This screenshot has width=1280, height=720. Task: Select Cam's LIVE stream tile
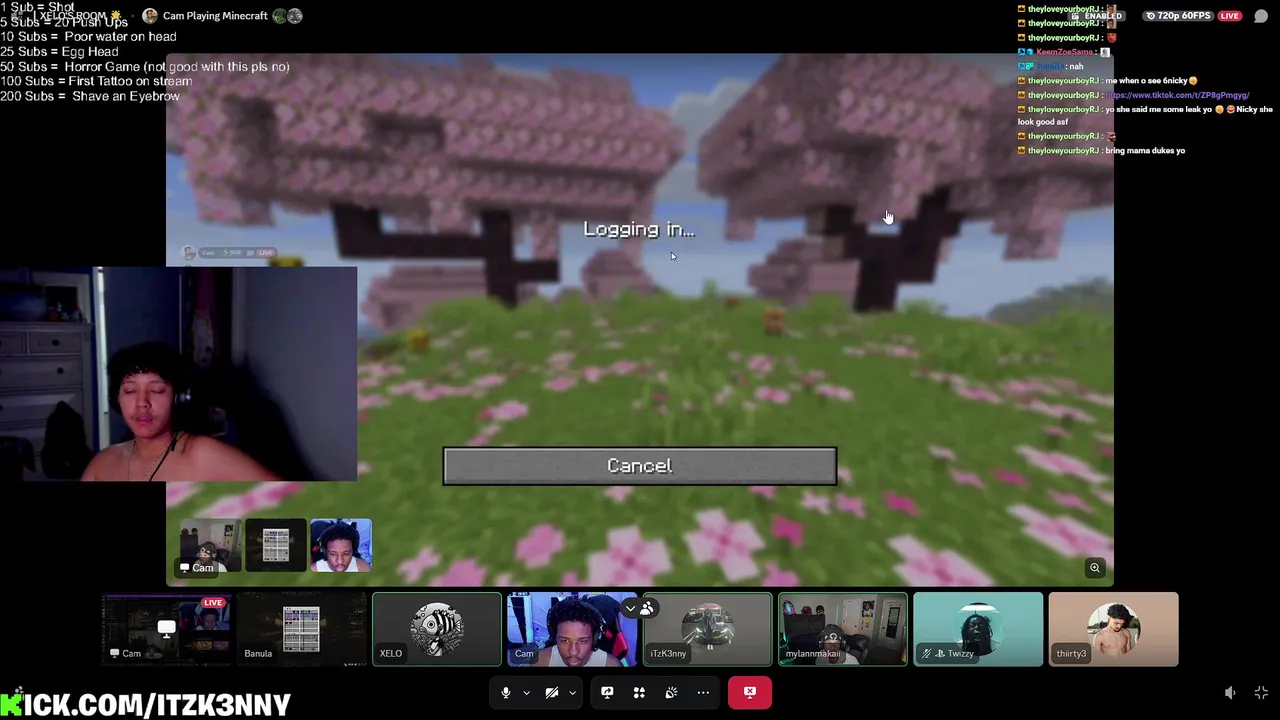[166, 629]
